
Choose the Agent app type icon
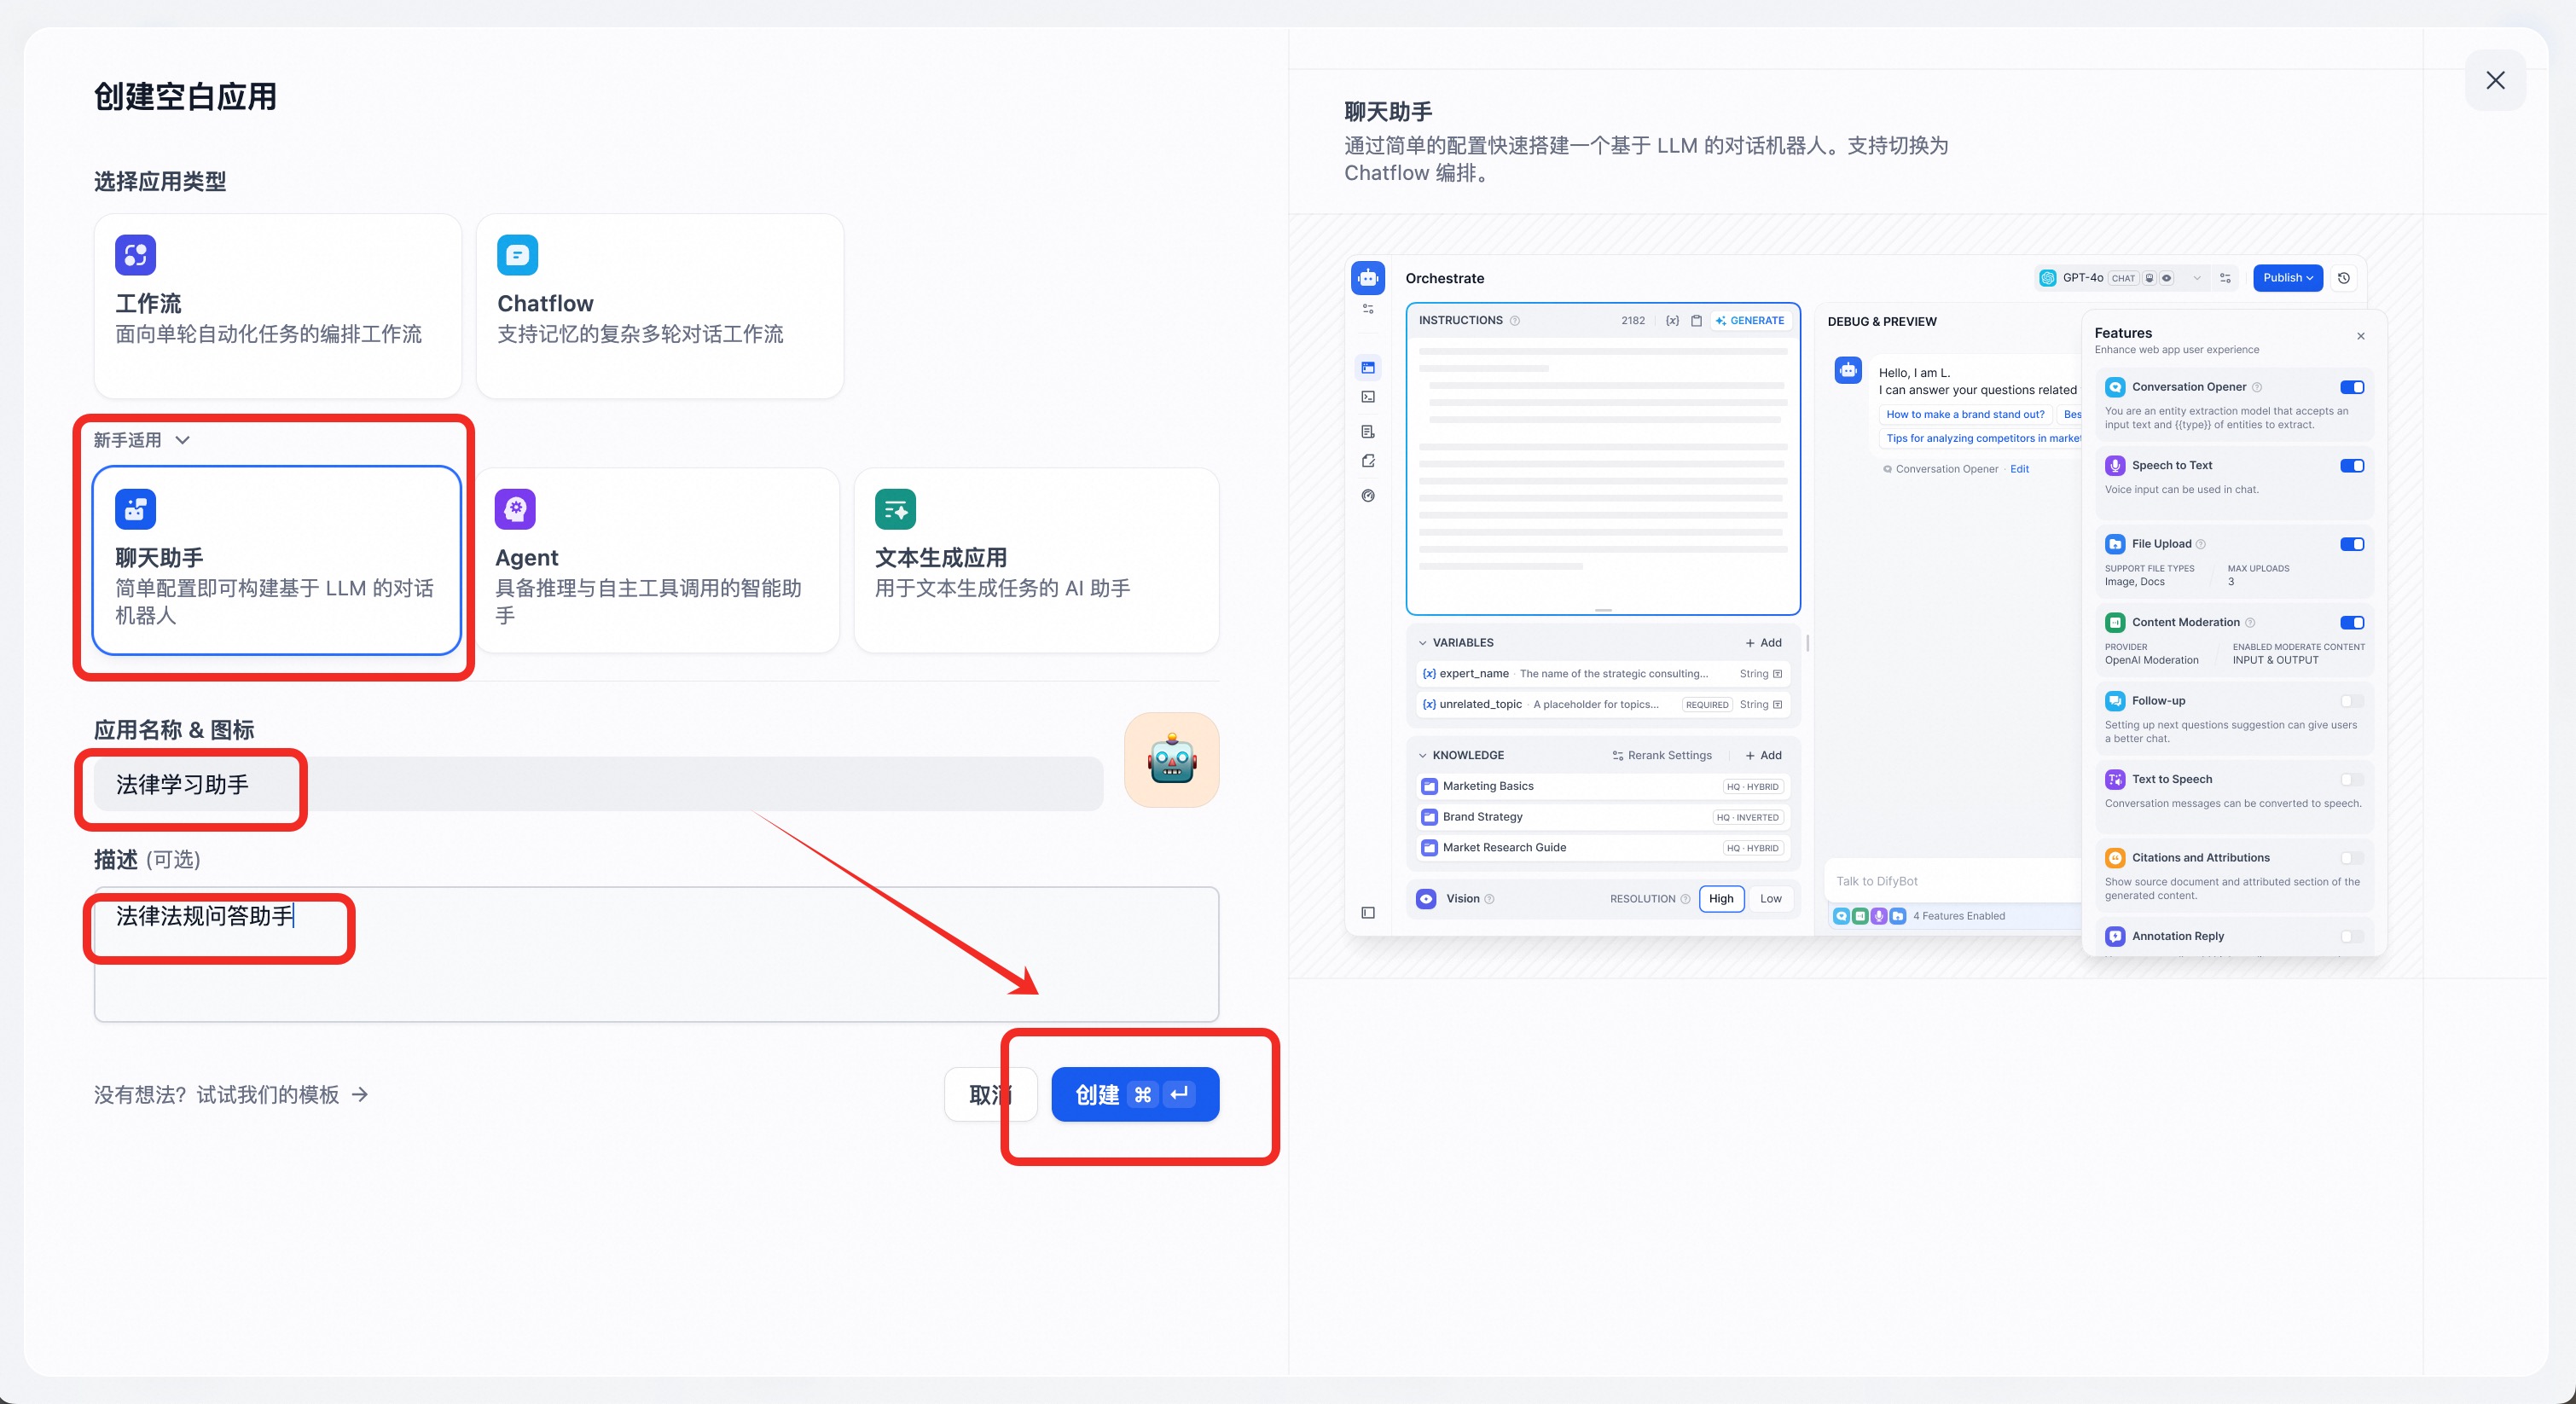pyautogui.click(x=515, y=509)
